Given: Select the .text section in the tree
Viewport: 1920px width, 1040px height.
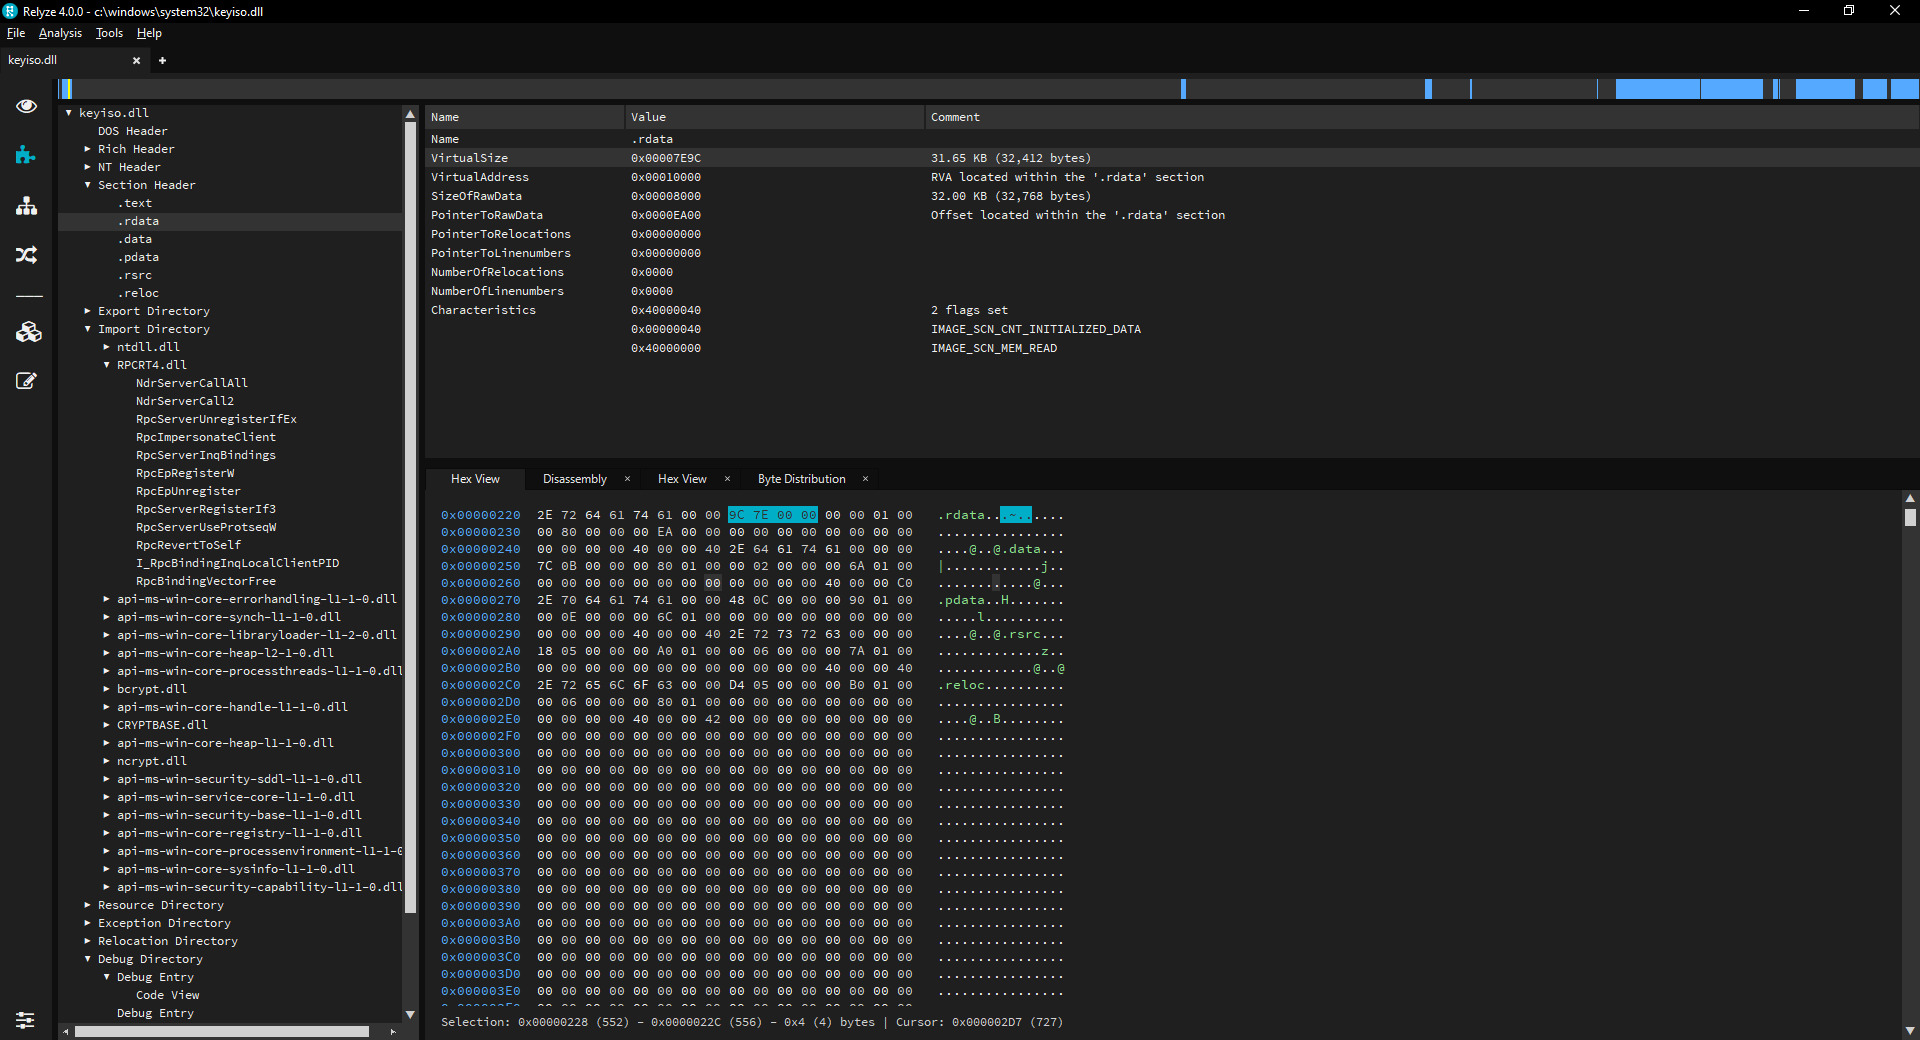Looking at the screenshot, I should point(136,203).
